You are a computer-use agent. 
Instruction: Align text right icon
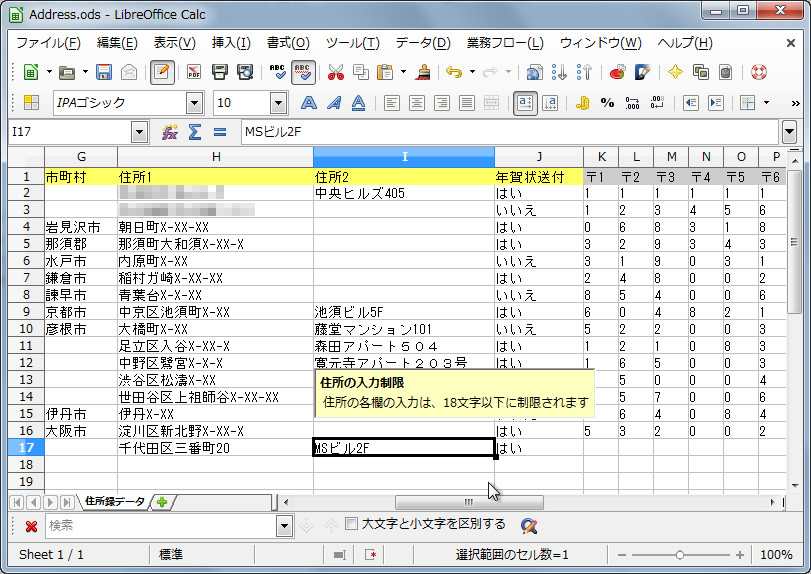coord(442,103)
